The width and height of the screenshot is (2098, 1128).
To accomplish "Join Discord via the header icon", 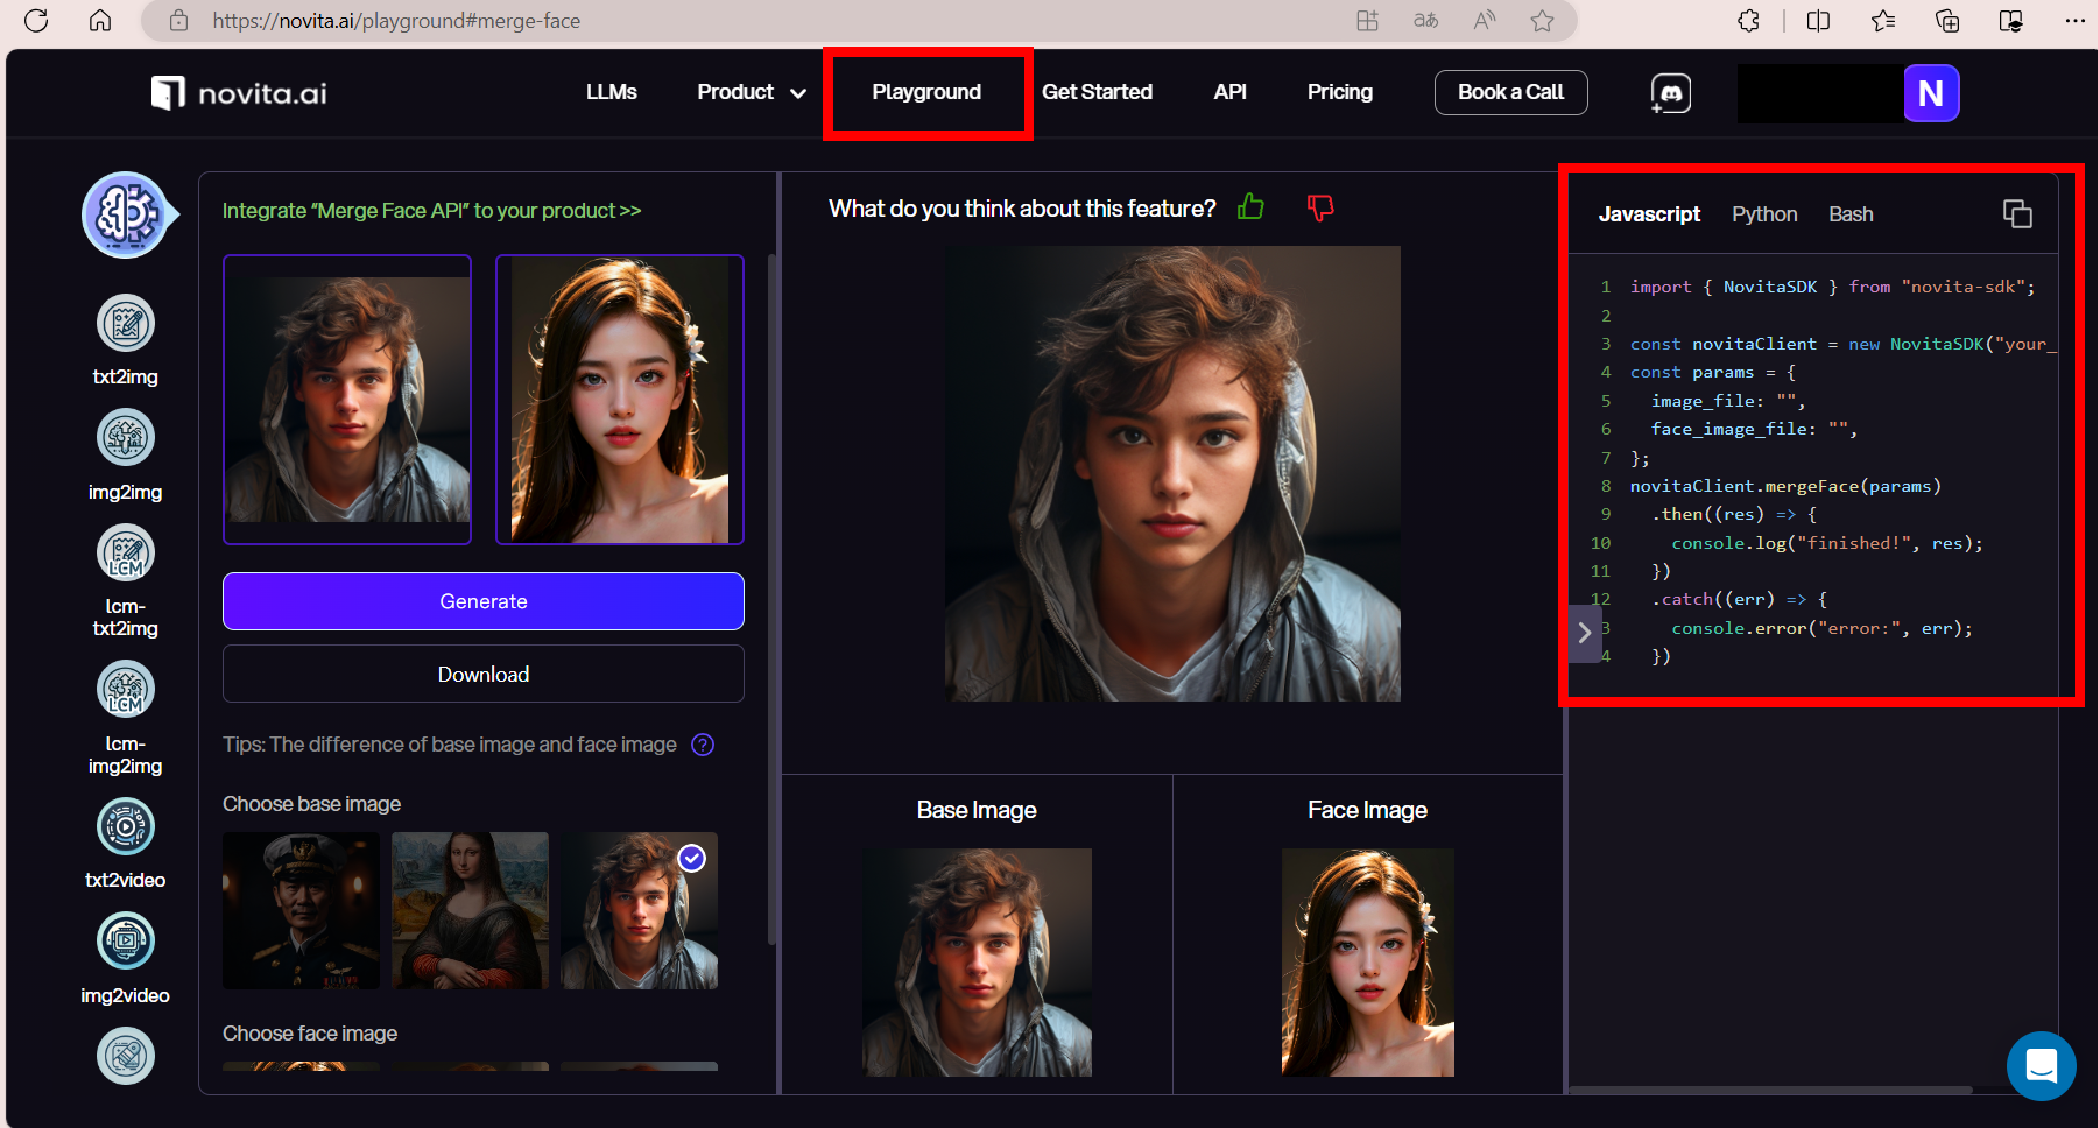I will point(1670,93).
